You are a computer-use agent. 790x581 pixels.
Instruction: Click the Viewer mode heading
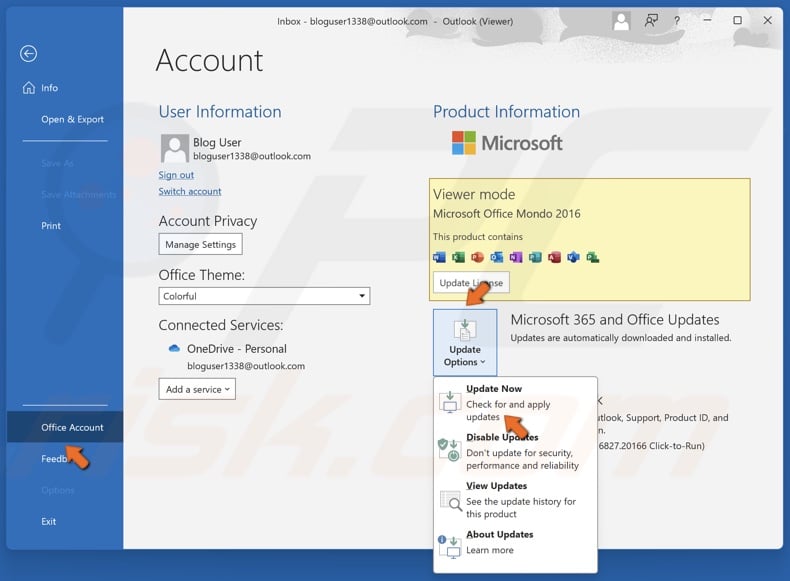point(474,195)
